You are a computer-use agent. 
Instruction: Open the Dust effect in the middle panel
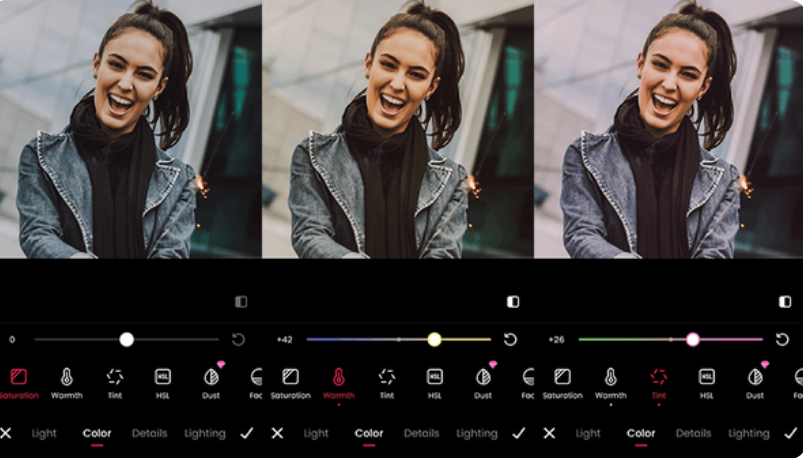coord(483,377)
